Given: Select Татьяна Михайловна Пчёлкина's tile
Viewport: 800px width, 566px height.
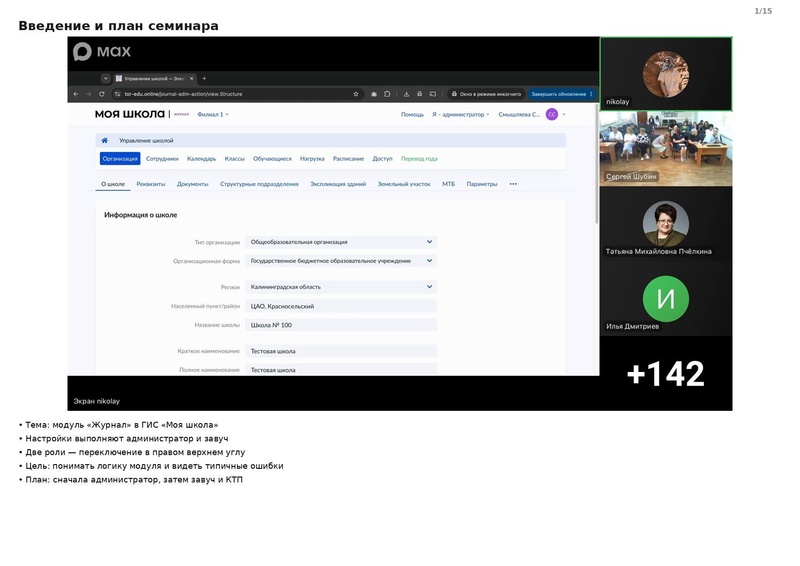Looking at the screenshot, I should 666,224.
